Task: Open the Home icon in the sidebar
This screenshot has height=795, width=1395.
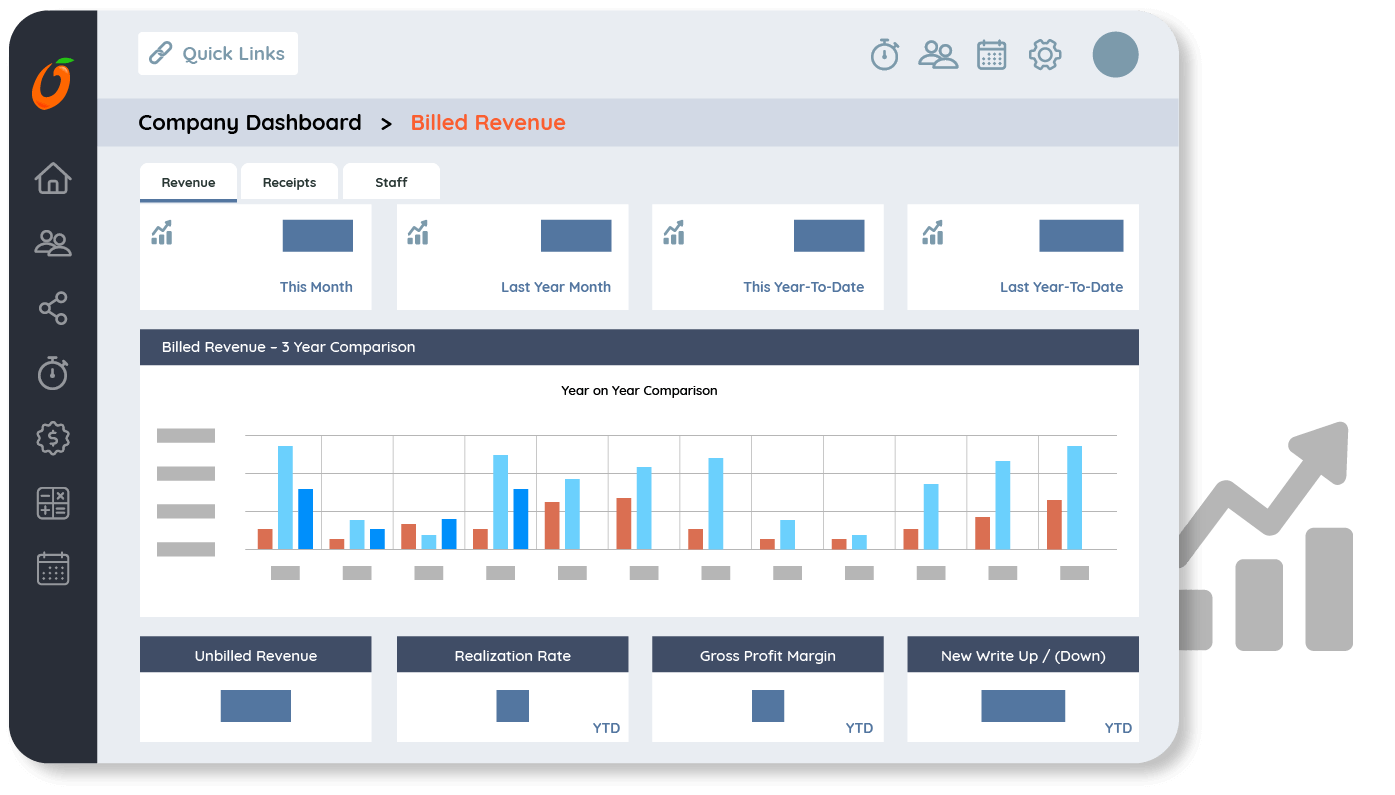Action: click(53, 178)
